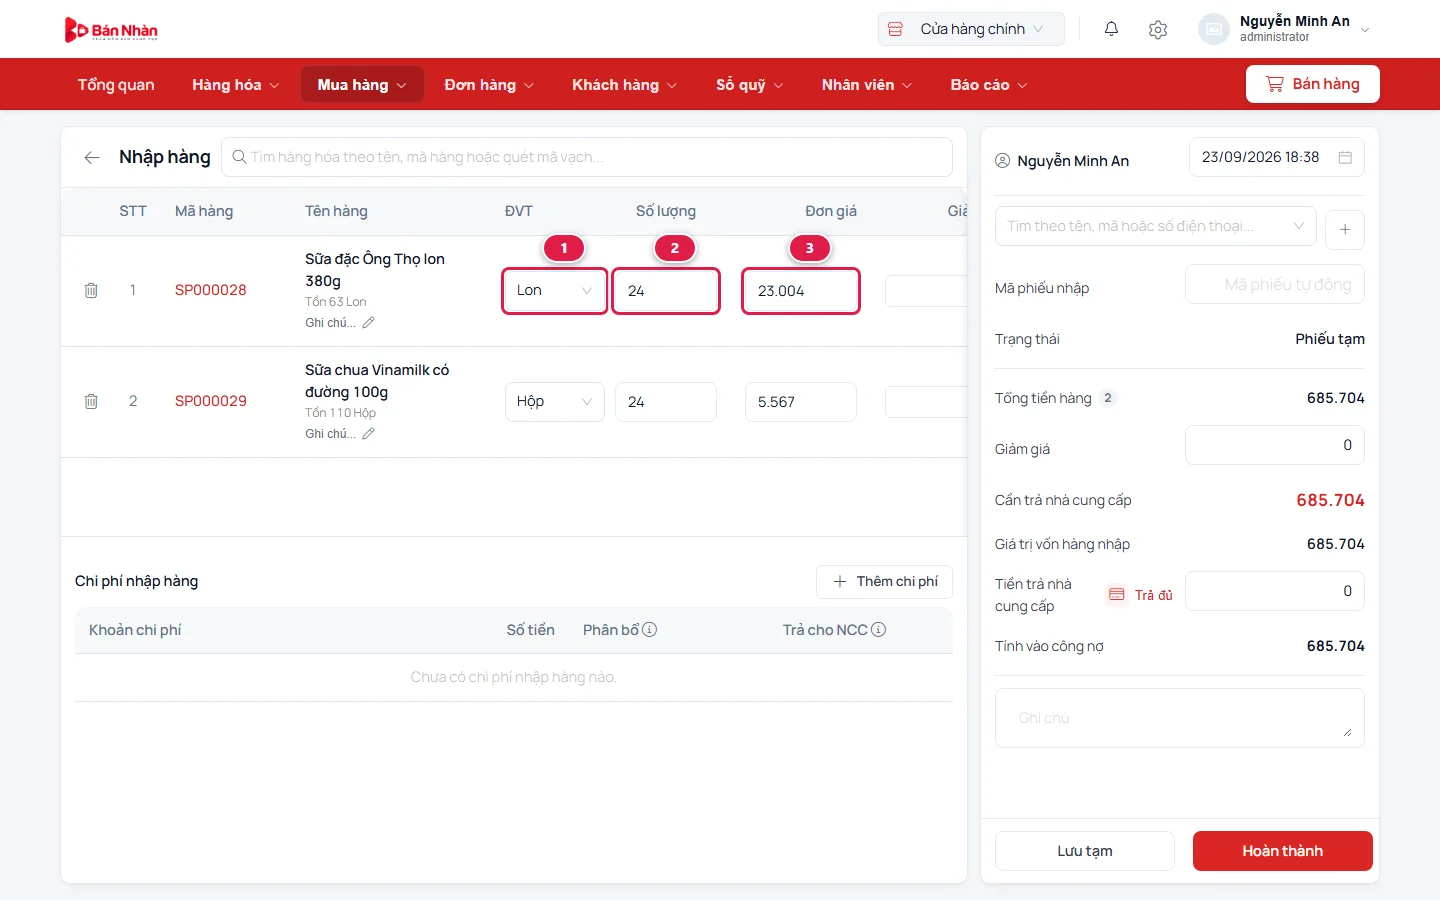The image size is (1440, 900).
Task: Edit note pencil for Sữa chua Vinamilk
Action: click(x=368, y=433)
